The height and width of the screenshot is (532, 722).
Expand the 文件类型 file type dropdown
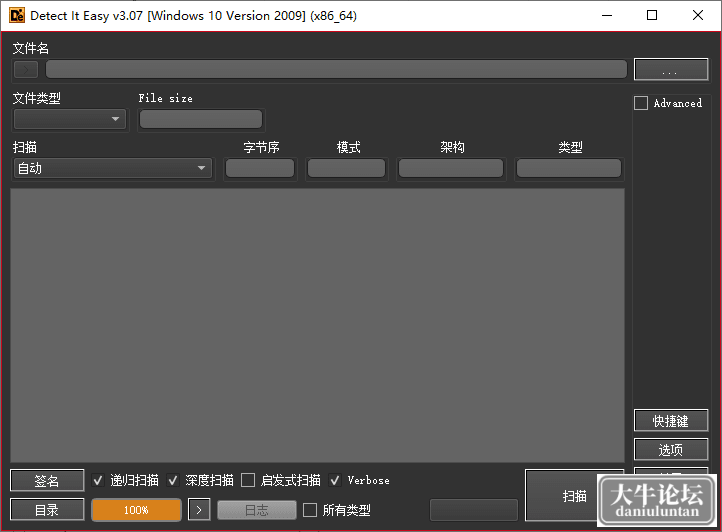tap(70, 119)
